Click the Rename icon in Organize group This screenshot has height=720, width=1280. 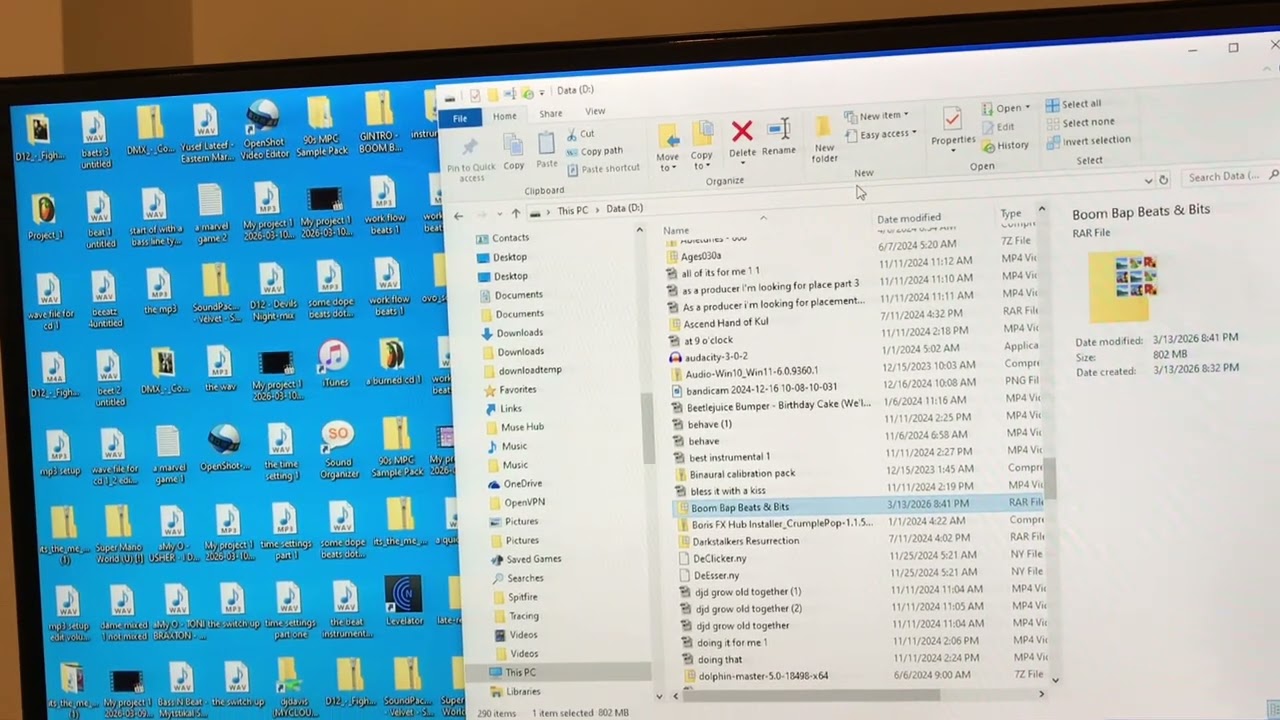(779, 137)
